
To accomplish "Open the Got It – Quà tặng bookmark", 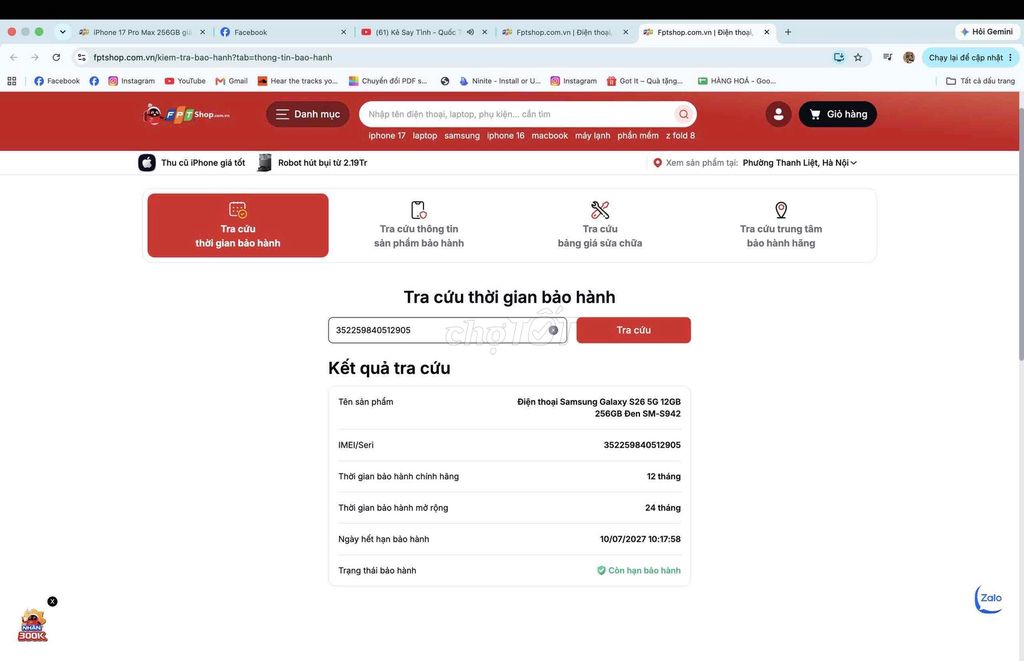I will pos(645,81).
